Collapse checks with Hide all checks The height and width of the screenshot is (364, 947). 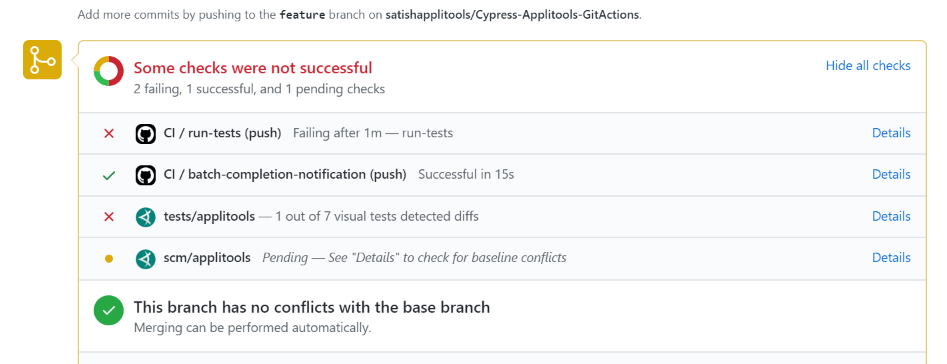tap(868, 66)
